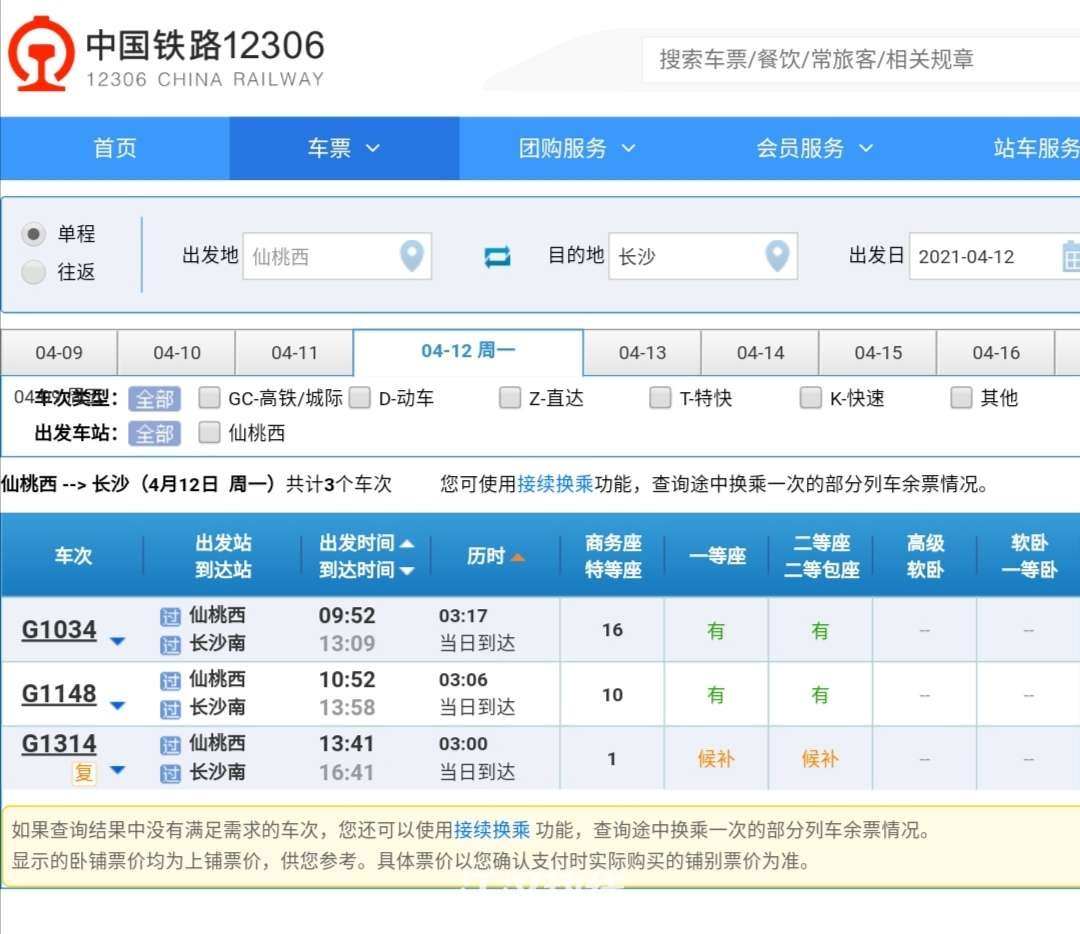The height and width of the screenshot is (934, 1080).
Task: Click G1148 二等座 有 availability
Action: (x=820, y=695)
